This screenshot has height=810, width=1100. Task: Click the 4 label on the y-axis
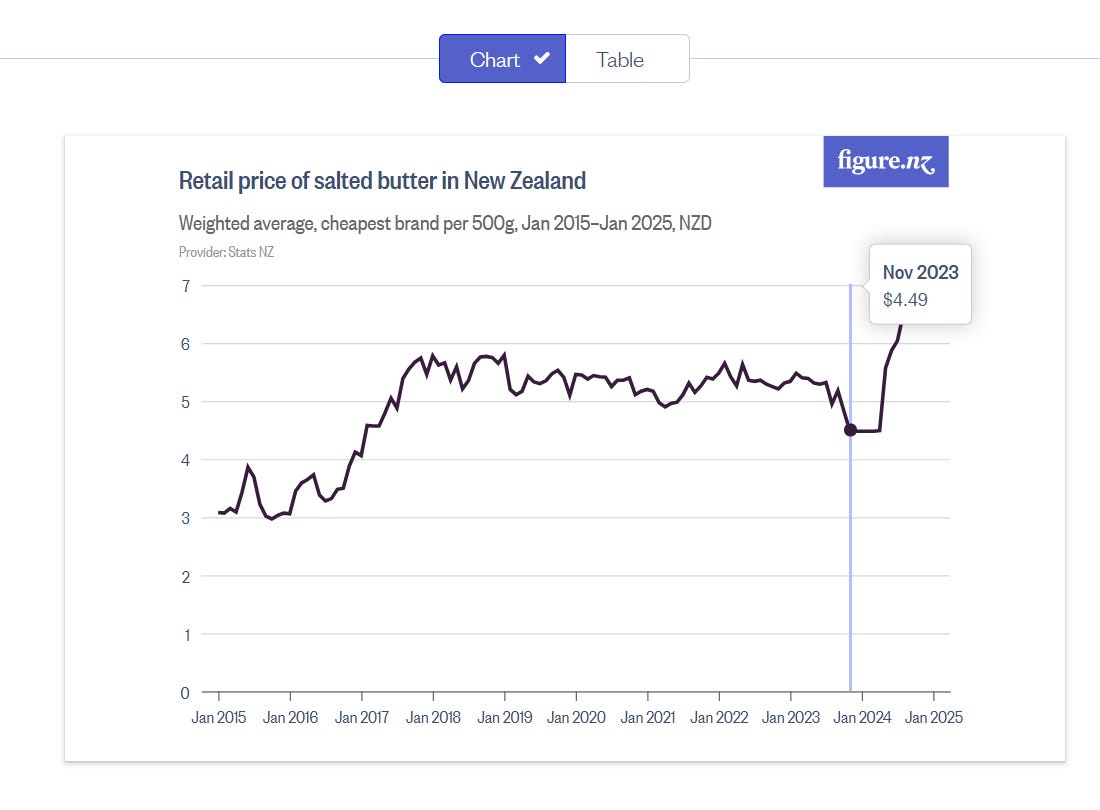(x=185, y=460)
